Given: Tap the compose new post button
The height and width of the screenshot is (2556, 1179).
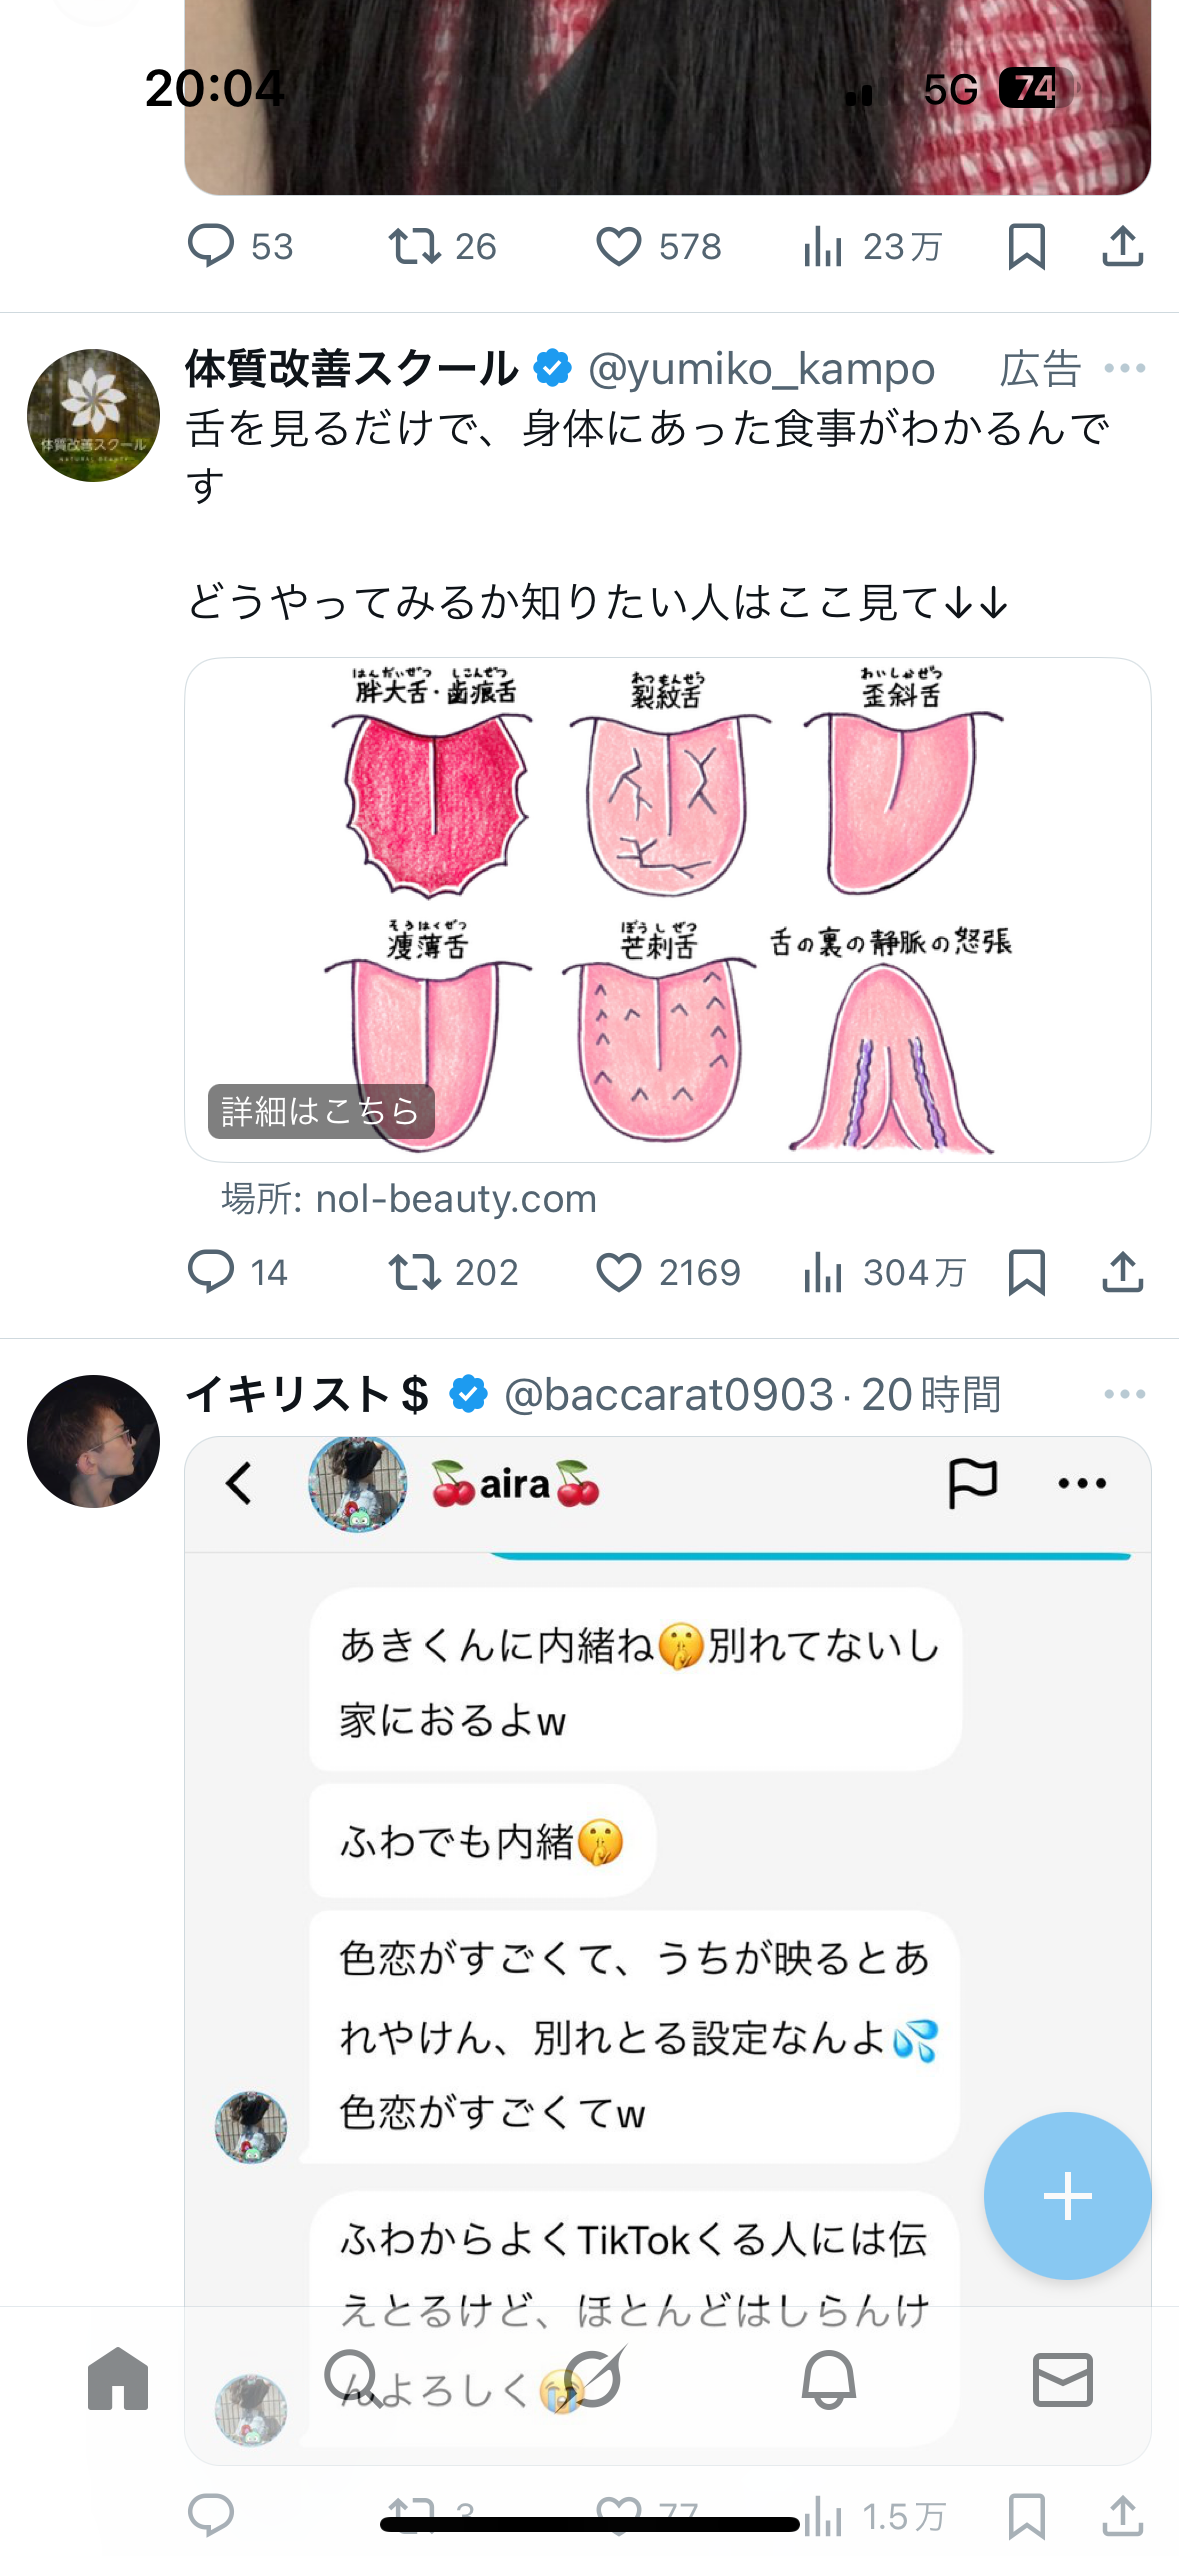Looking at the screenshot, I should (1067, 2195).
